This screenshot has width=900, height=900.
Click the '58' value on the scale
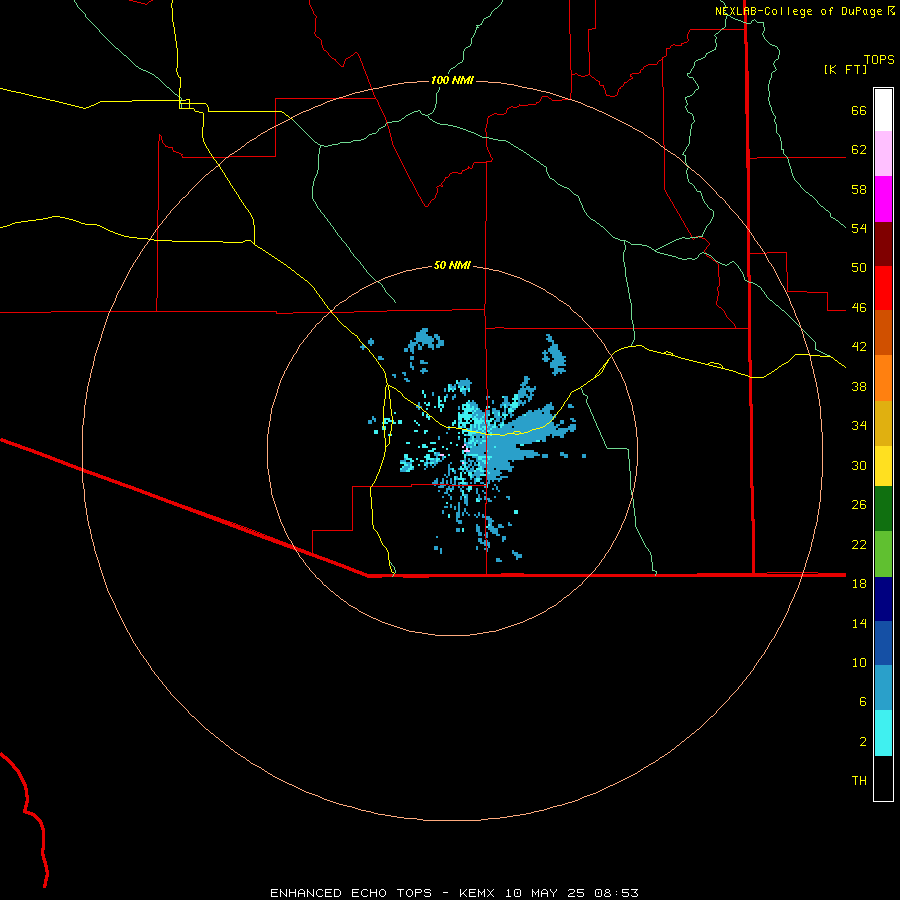(x=859, y=189)
